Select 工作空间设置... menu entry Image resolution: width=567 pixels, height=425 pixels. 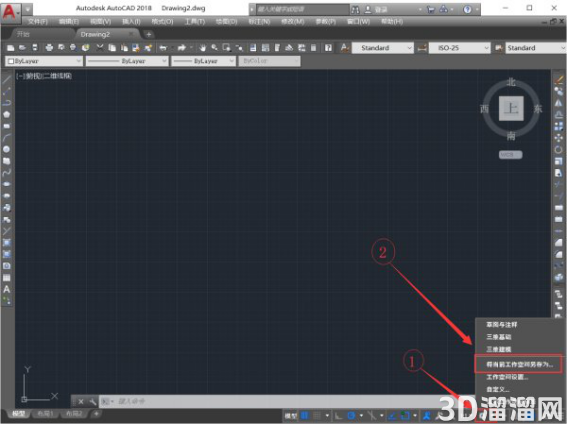(507, 377)
